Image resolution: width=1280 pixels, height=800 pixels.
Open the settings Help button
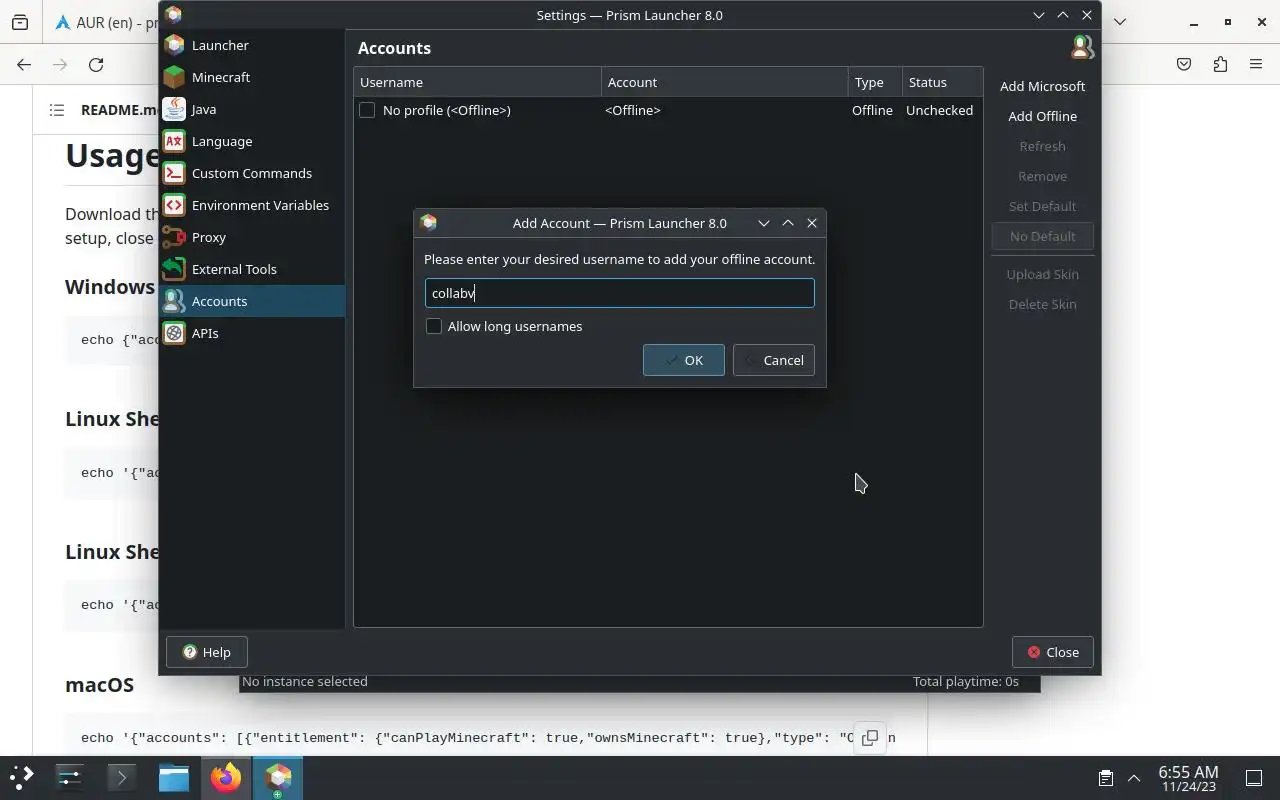point(207,652)
